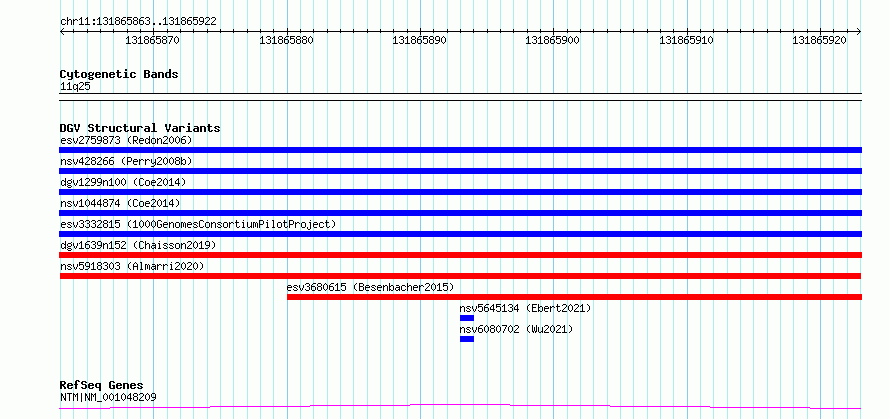Select the 11q25 band label

pos(75,87)
